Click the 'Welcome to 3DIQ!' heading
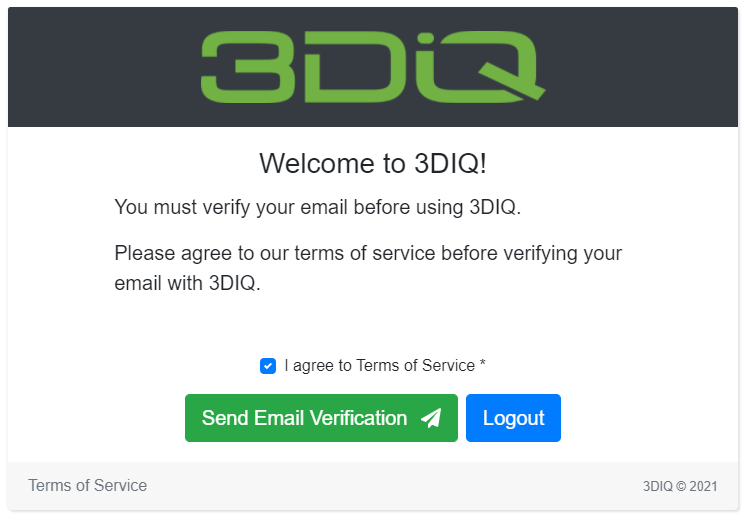This screenshot has width=749, height=520. (x=373, y=163)
